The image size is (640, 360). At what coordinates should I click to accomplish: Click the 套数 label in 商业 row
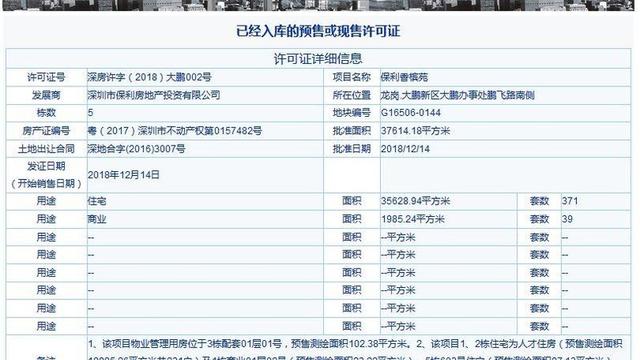pos(539,219)
